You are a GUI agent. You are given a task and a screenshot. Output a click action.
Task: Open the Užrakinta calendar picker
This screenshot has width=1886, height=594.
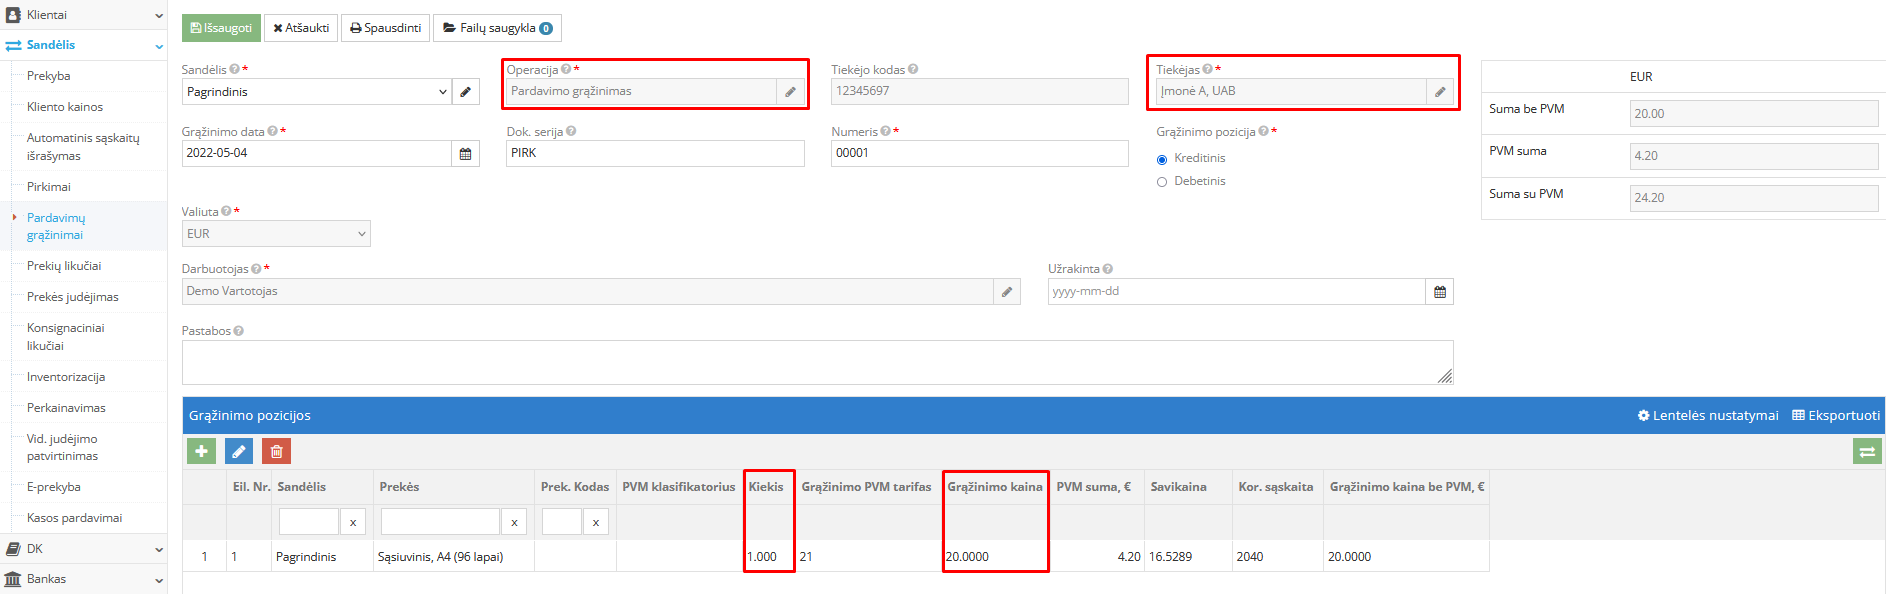[x=1439, y=292]
